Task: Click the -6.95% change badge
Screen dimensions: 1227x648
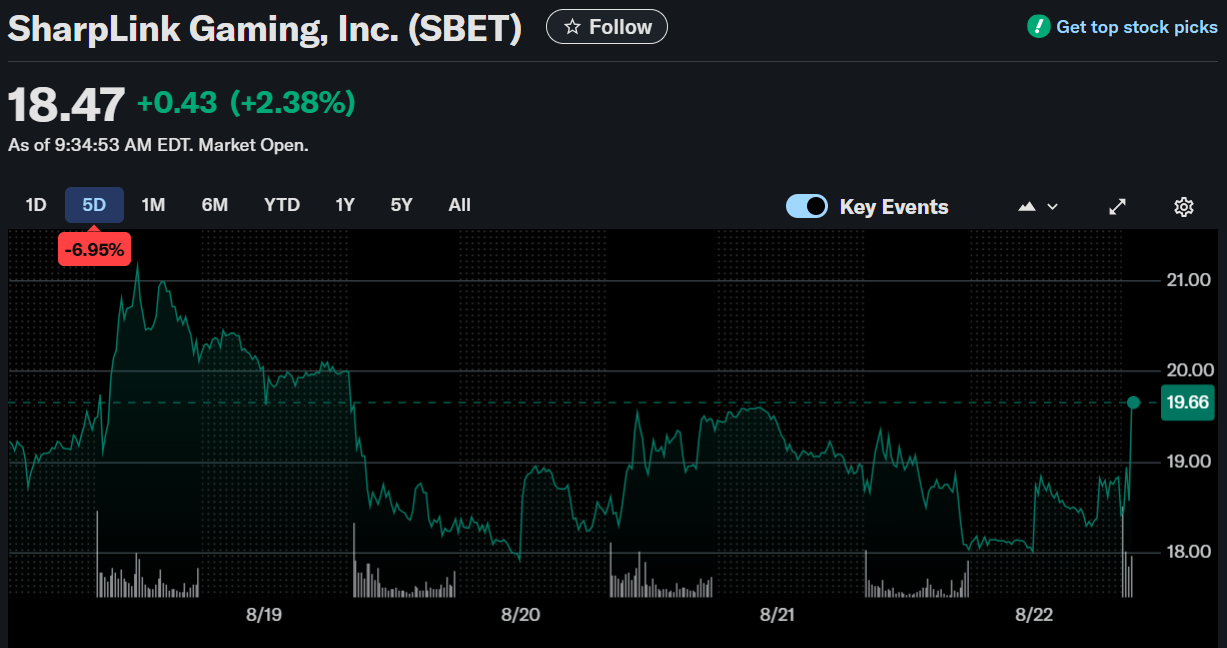Action: tap(94, 250)
